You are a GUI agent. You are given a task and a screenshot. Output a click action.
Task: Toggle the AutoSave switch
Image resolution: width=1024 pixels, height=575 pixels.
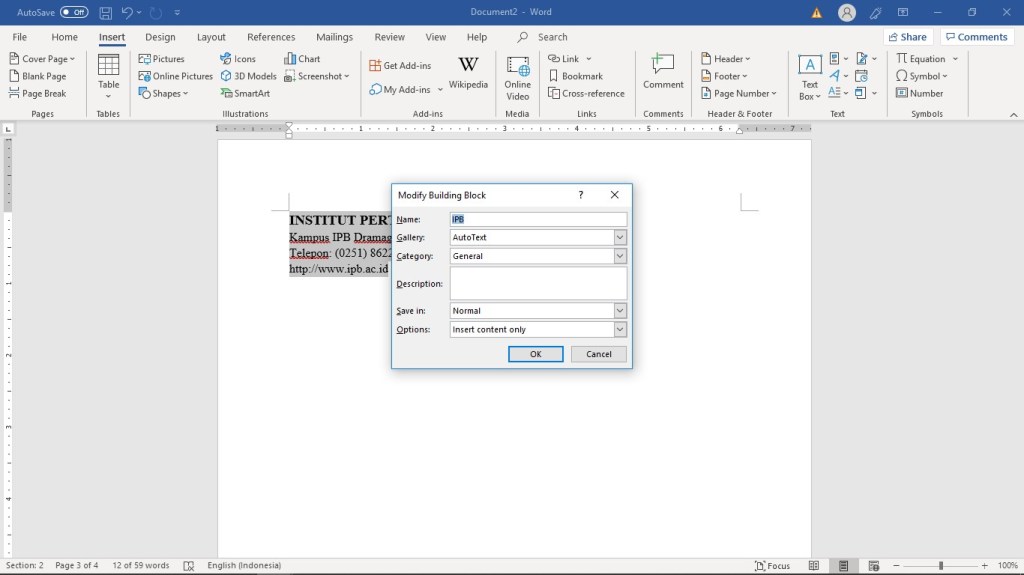(74, 12)
